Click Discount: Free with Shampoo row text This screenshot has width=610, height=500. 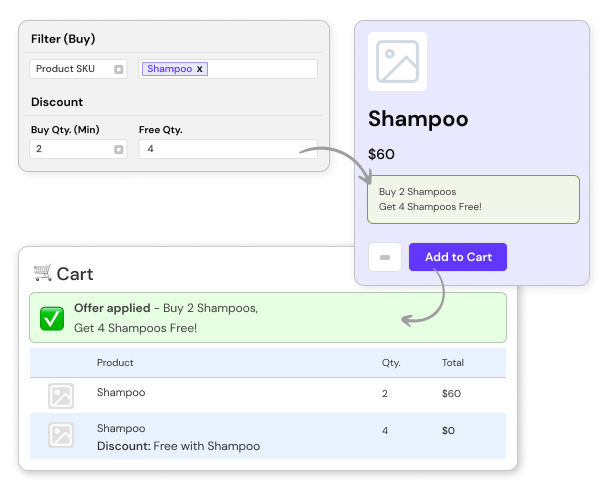point(178,446)
